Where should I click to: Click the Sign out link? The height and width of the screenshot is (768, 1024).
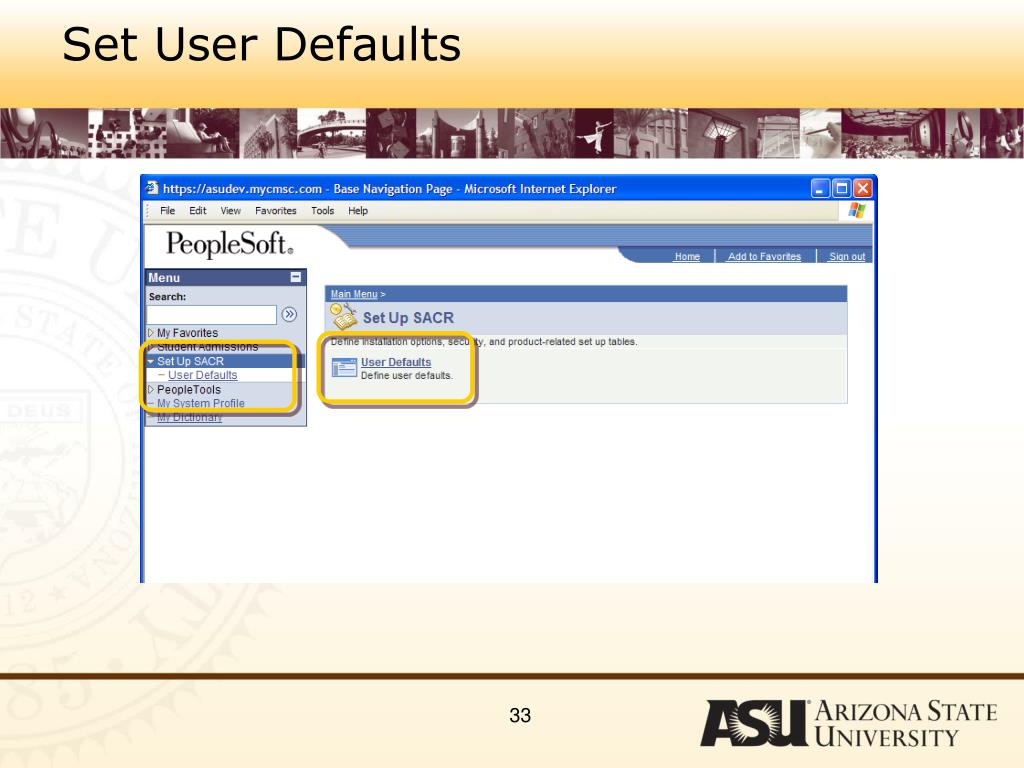(x=847, y=257)
